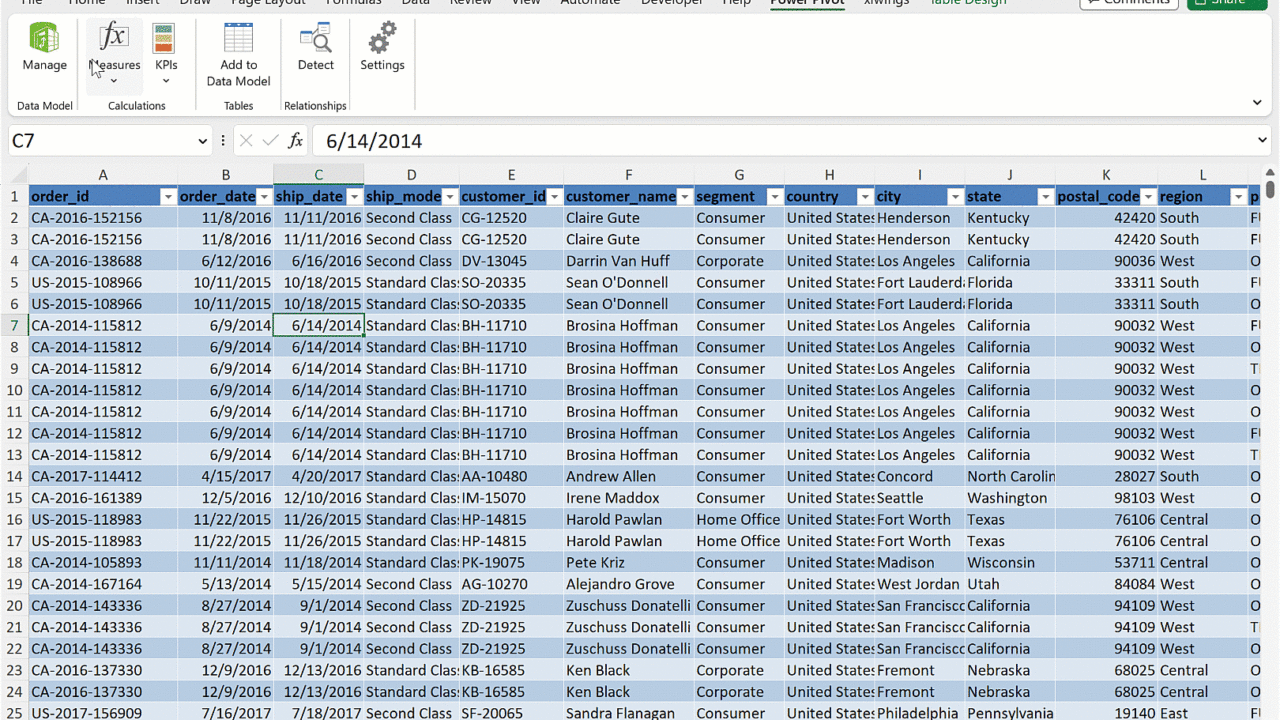Screen dimensions: 1280x720
Task: Switch to the Table Design tab
Action: click(967, 3)
